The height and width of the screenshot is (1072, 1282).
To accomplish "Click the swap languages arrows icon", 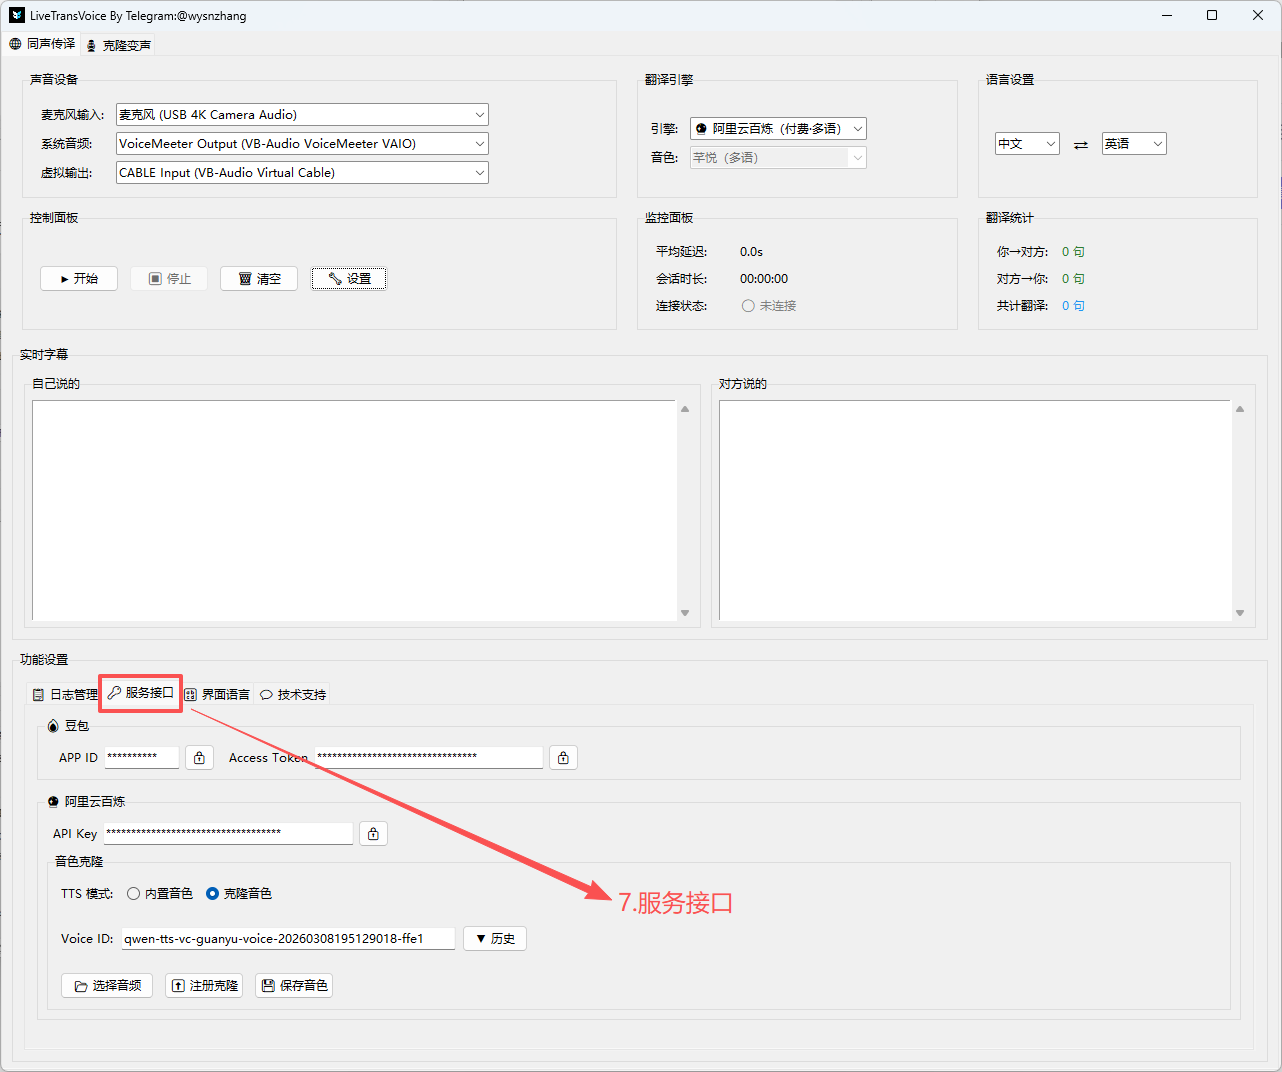I will click(x=1081, y=145).
